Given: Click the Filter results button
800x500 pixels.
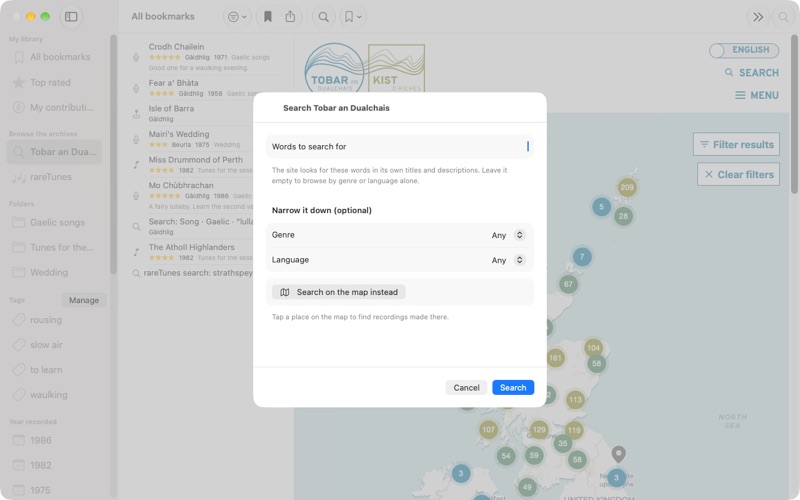Looking at the screenshot, I should tap(737, 144).
